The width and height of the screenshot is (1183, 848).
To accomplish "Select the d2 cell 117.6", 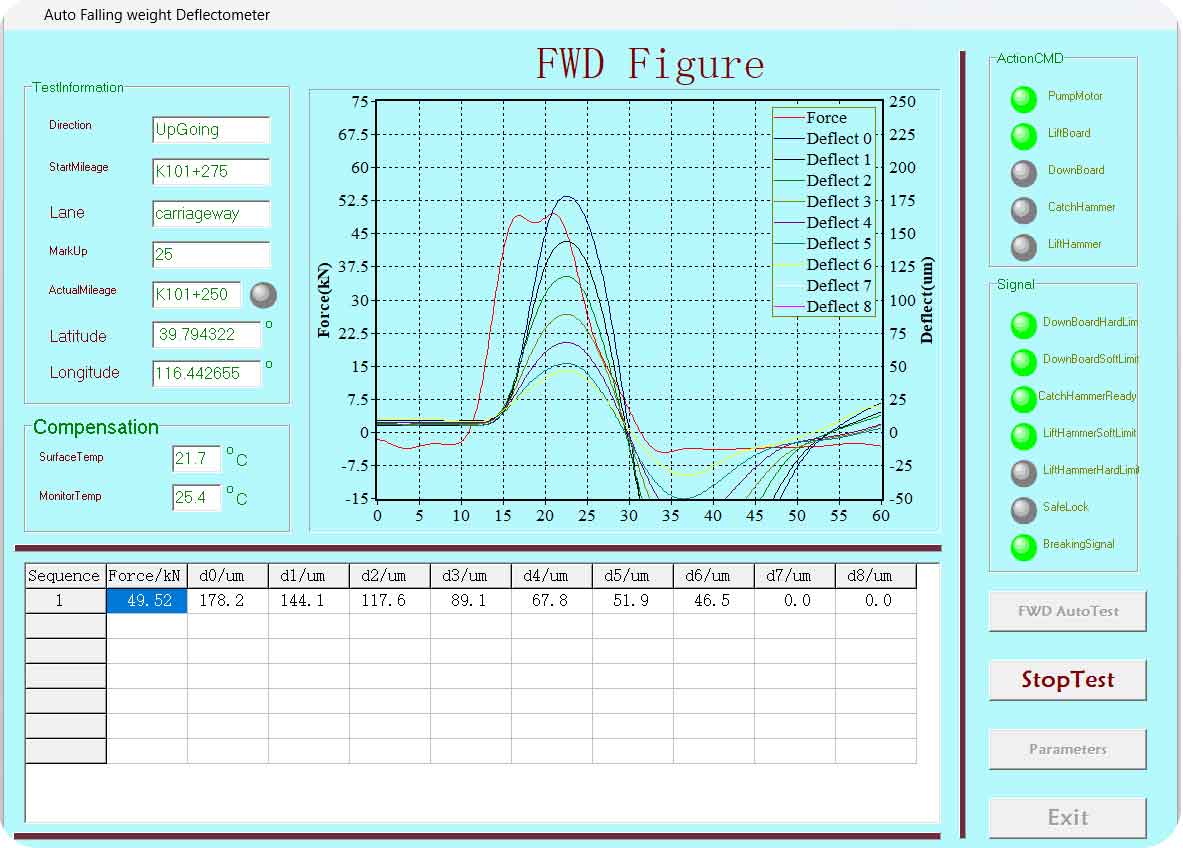I will [389, 601].
